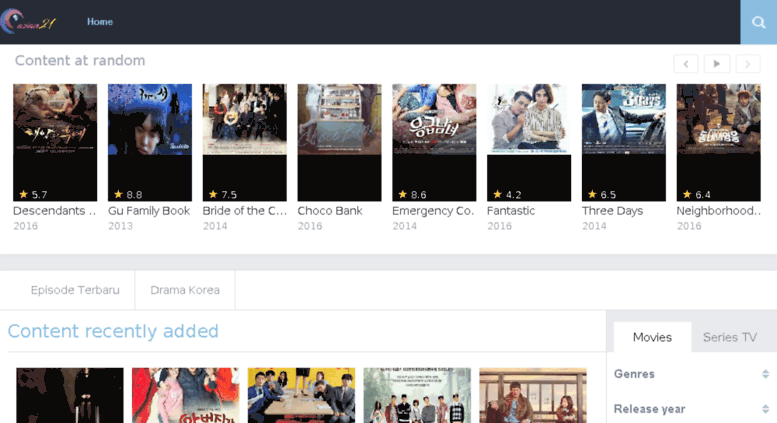Click the 7.5 star rating
This screenshot has height=423, width=777.
pyautogui.click(x=223, y=195)
